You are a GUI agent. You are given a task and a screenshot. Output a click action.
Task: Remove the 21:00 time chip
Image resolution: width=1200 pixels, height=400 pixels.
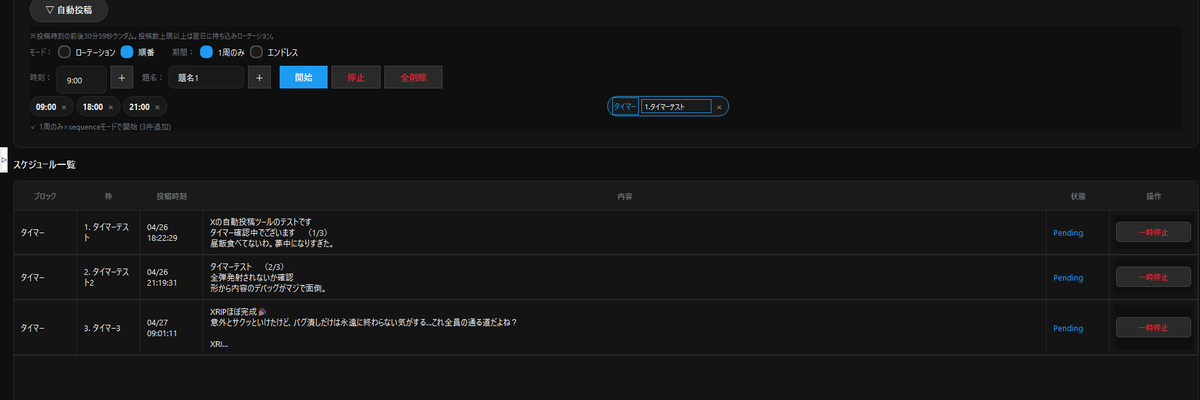tap(159, 106)
